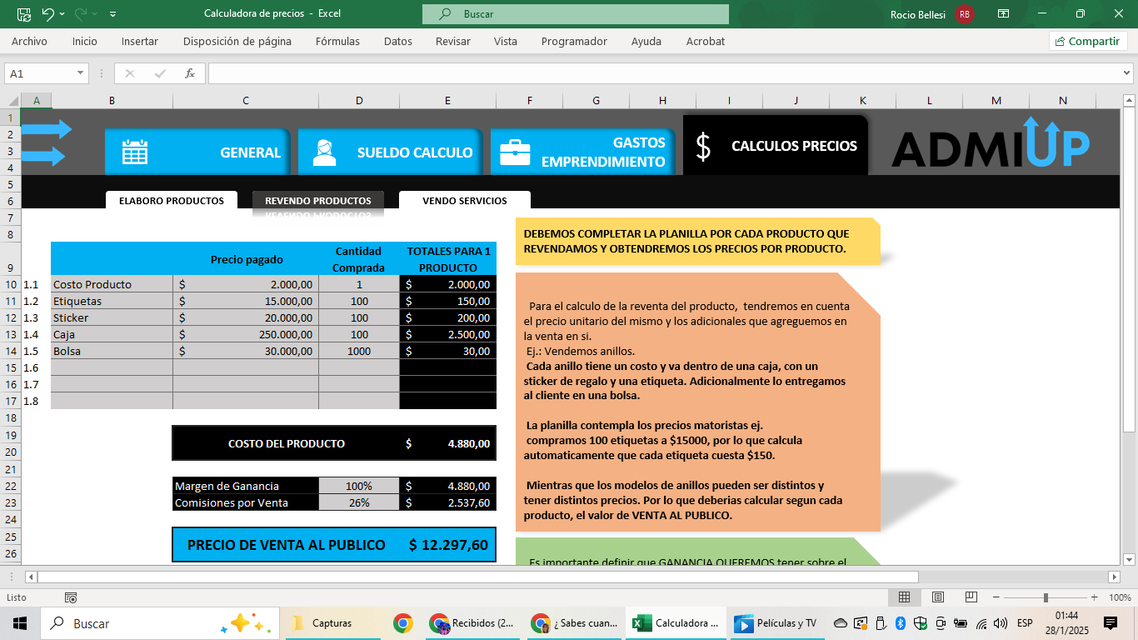Click the macro recording icon in status bar

[71, 597]
